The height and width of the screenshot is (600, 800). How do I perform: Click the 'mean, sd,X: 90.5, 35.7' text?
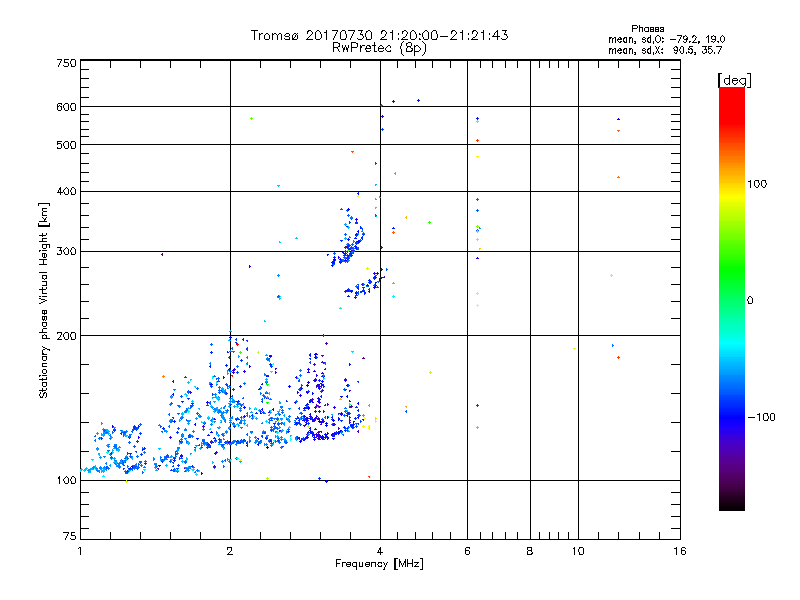pos(665,50)
